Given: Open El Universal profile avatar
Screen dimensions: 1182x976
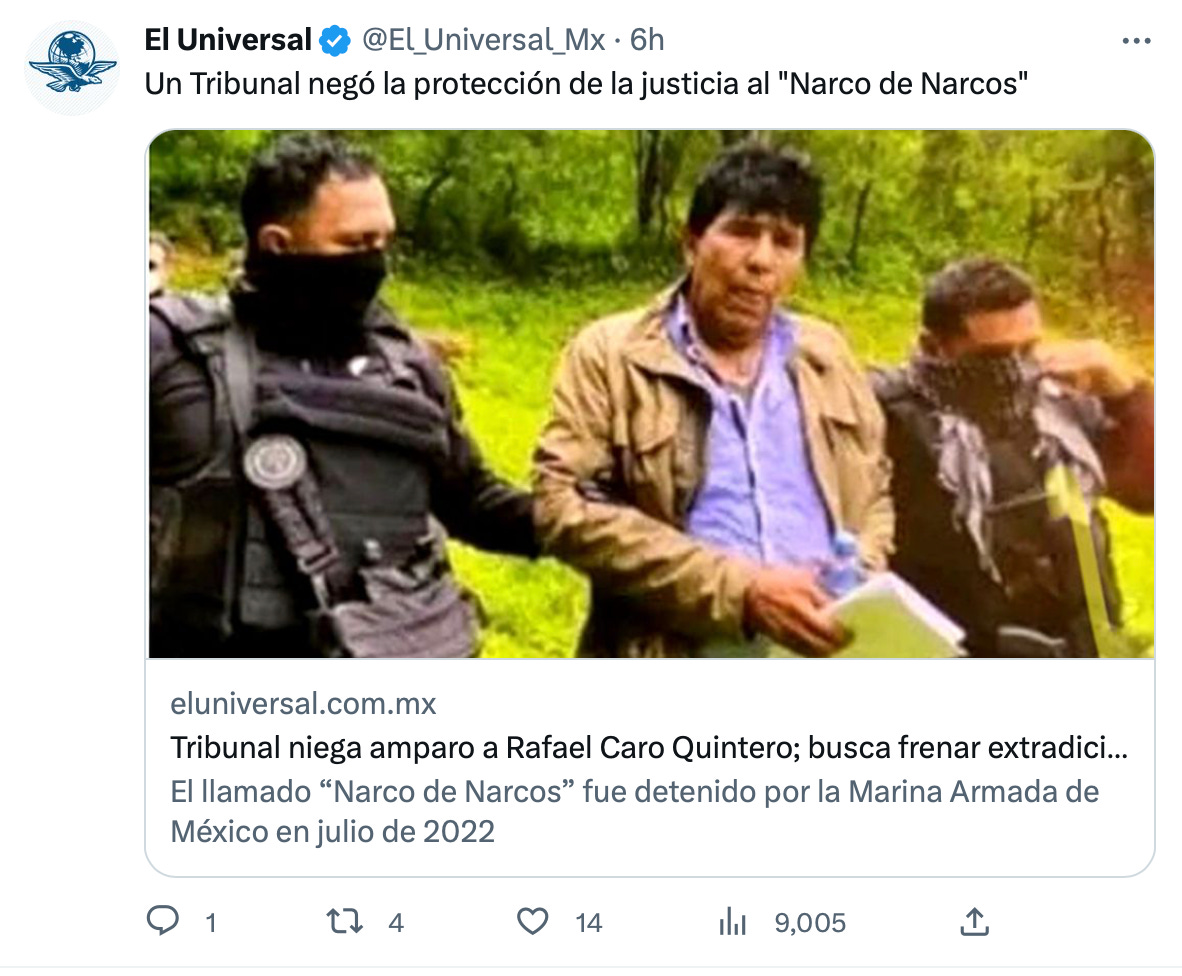Looking at the screenshot, I should coord(72,68).
